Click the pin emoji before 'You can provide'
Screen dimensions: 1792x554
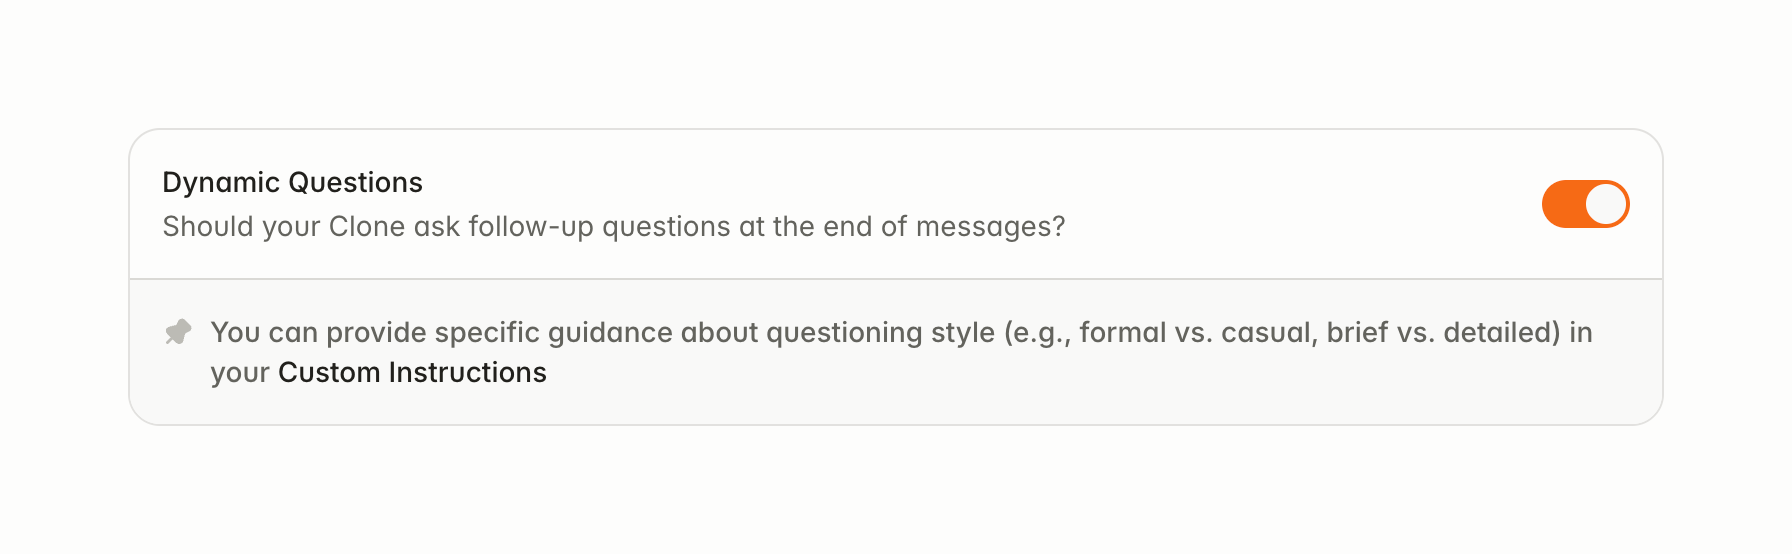tap(178, 332)
